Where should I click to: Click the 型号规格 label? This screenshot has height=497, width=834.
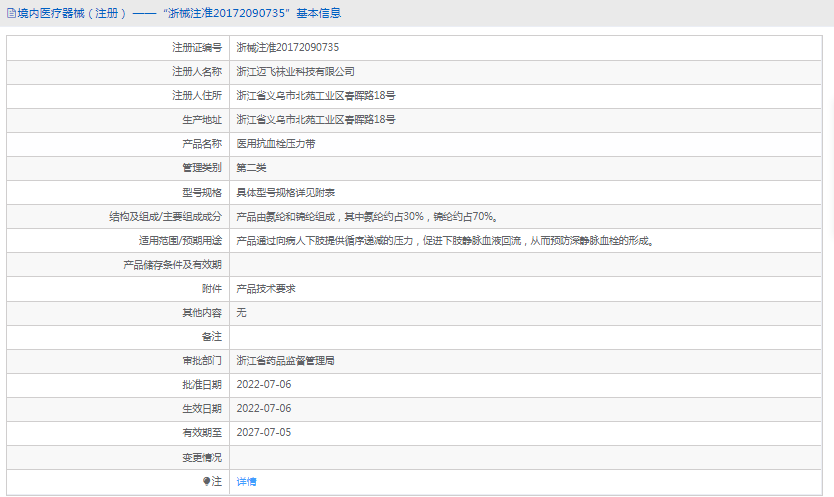(202, 192)
